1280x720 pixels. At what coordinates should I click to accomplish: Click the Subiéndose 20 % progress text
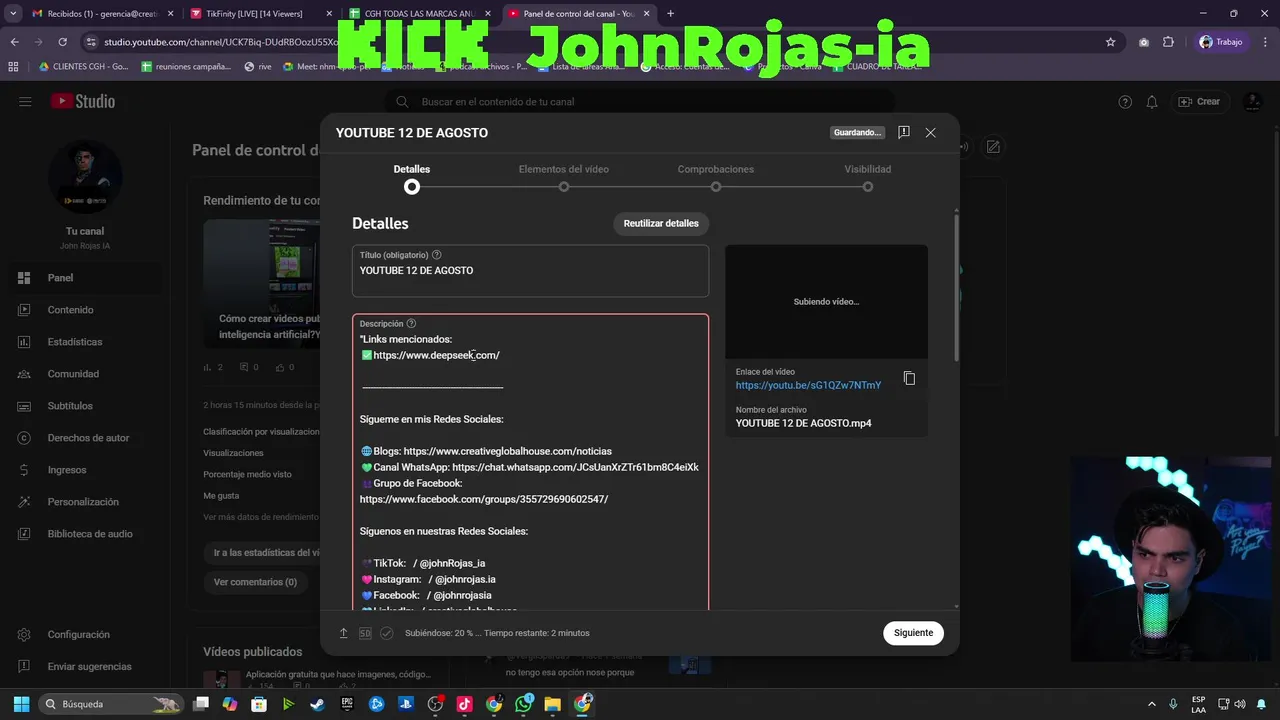497,633
